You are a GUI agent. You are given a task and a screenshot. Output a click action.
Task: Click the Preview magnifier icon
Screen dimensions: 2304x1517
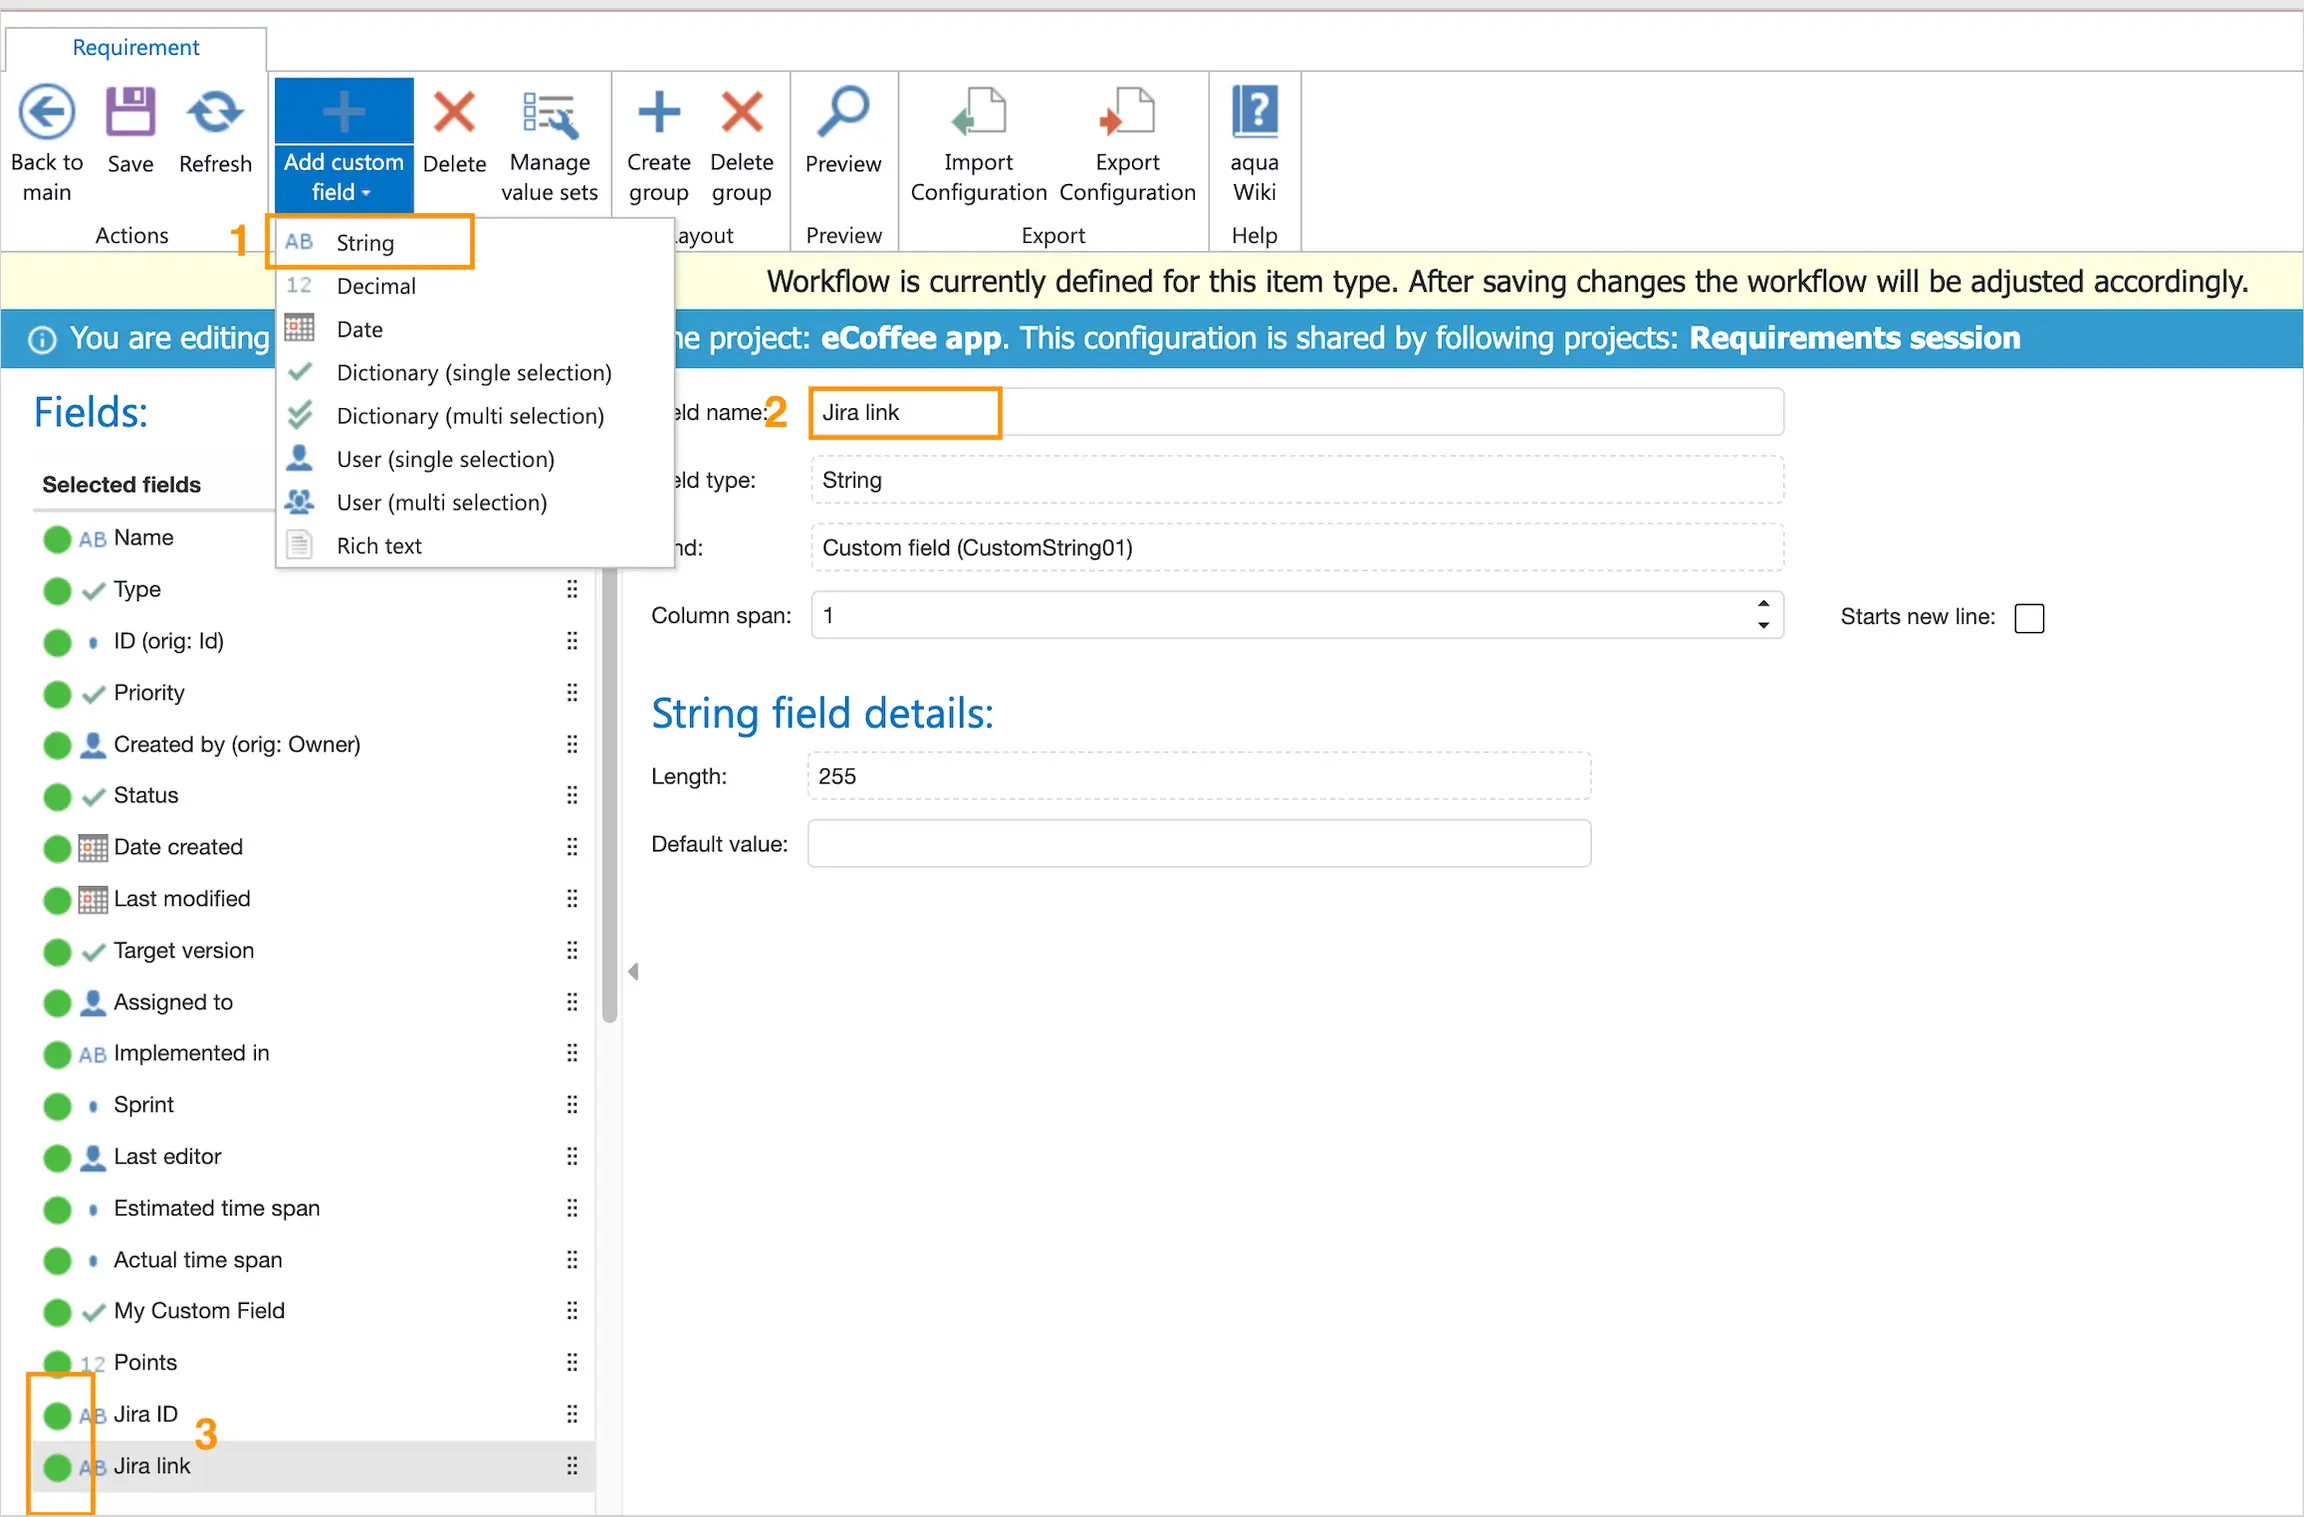coord(843,112)
